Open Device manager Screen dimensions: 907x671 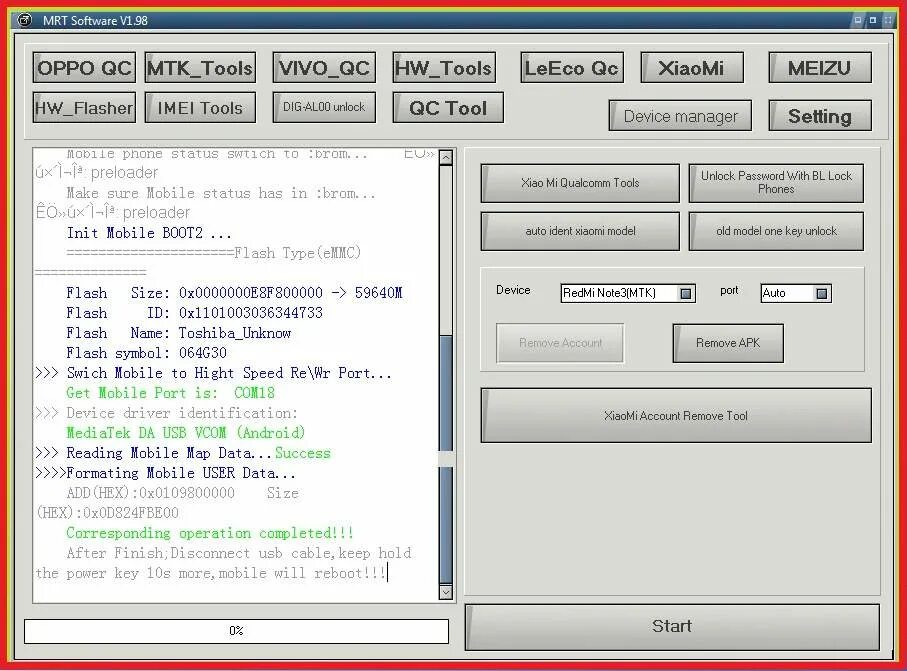pos(680,116)
